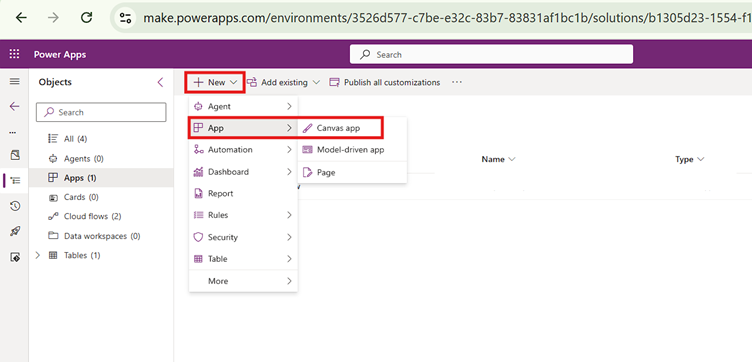This screenshot has width=752, height=362.
Task: Open the overview page icon in rail
Action: click(x=15, y=155)
